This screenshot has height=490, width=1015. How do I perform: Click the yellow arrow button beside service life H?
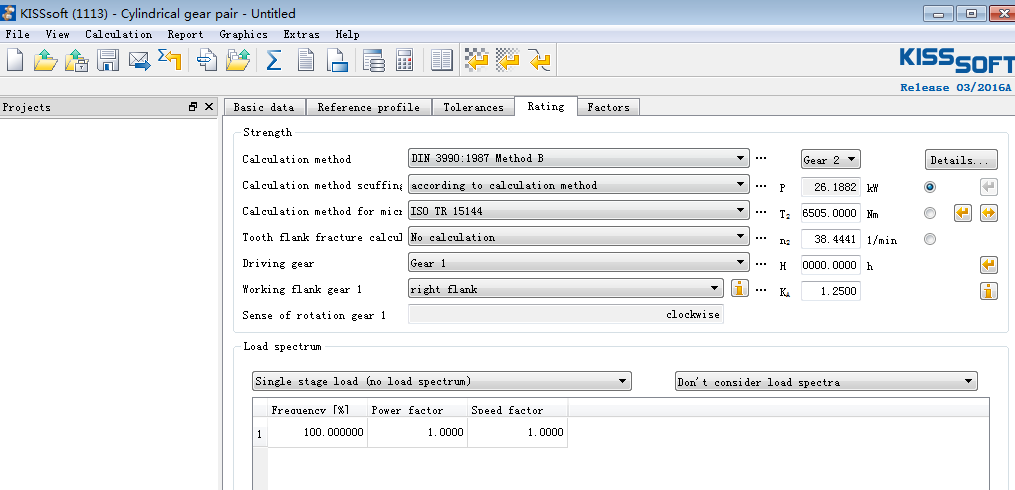pos(988,265)
